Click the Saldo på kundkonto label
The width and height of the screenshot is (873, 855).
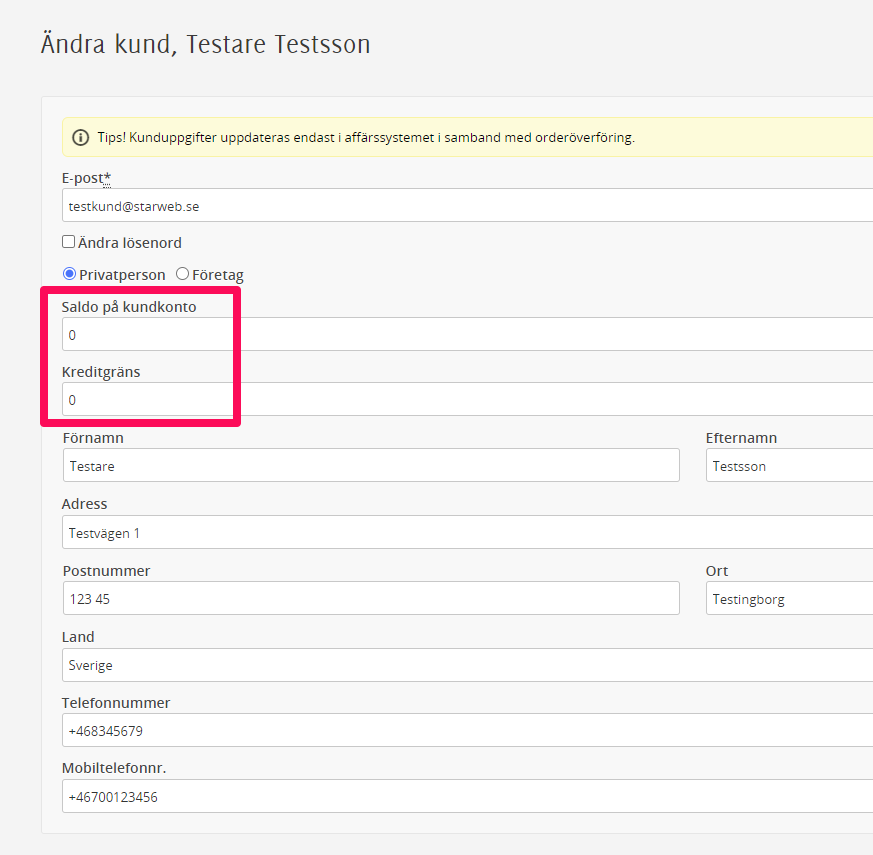129,307
